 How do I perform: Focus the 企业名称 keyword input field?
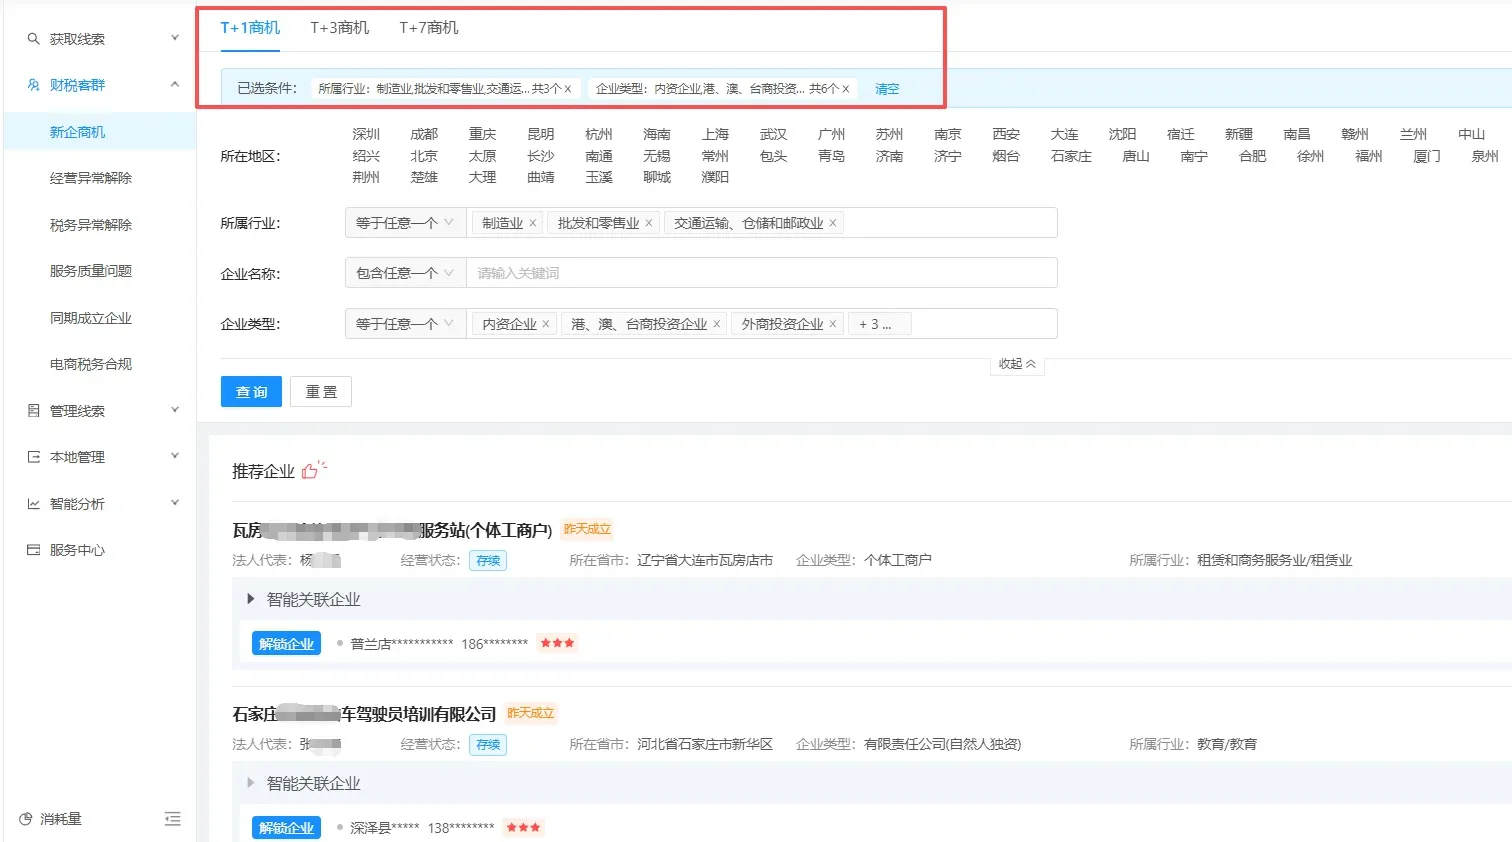click(761, 273)
